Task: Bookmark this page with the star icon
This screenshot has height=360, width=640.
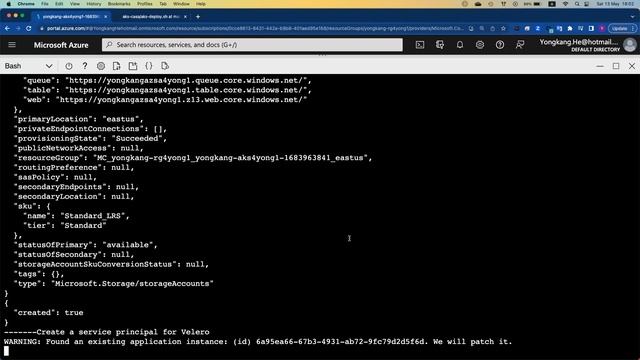Action: click(503, 29)
